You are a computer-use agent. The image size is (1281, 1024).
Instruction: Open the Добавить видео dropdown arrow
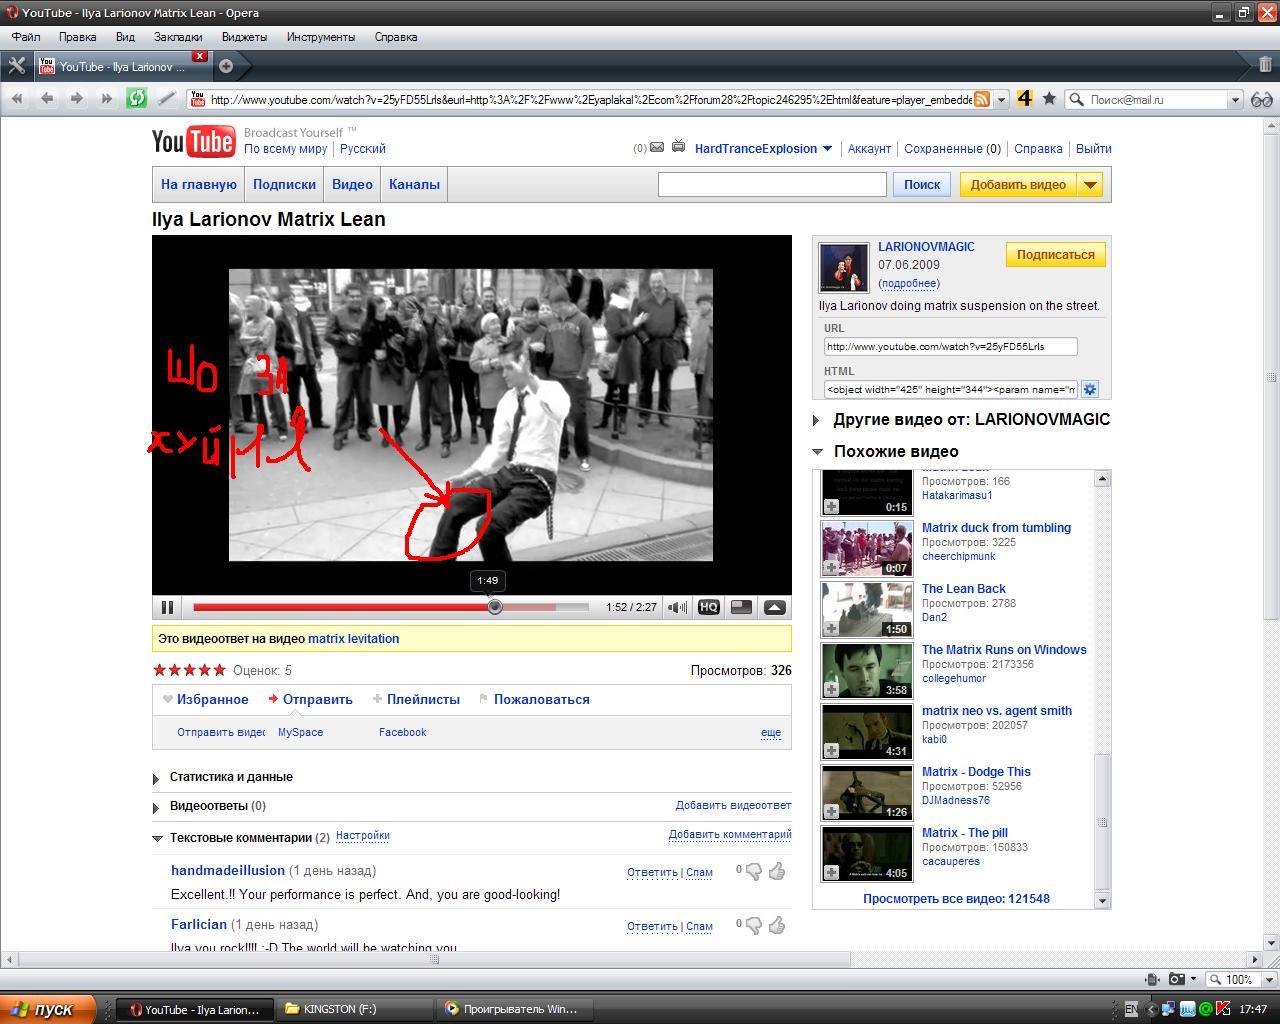1090,185
